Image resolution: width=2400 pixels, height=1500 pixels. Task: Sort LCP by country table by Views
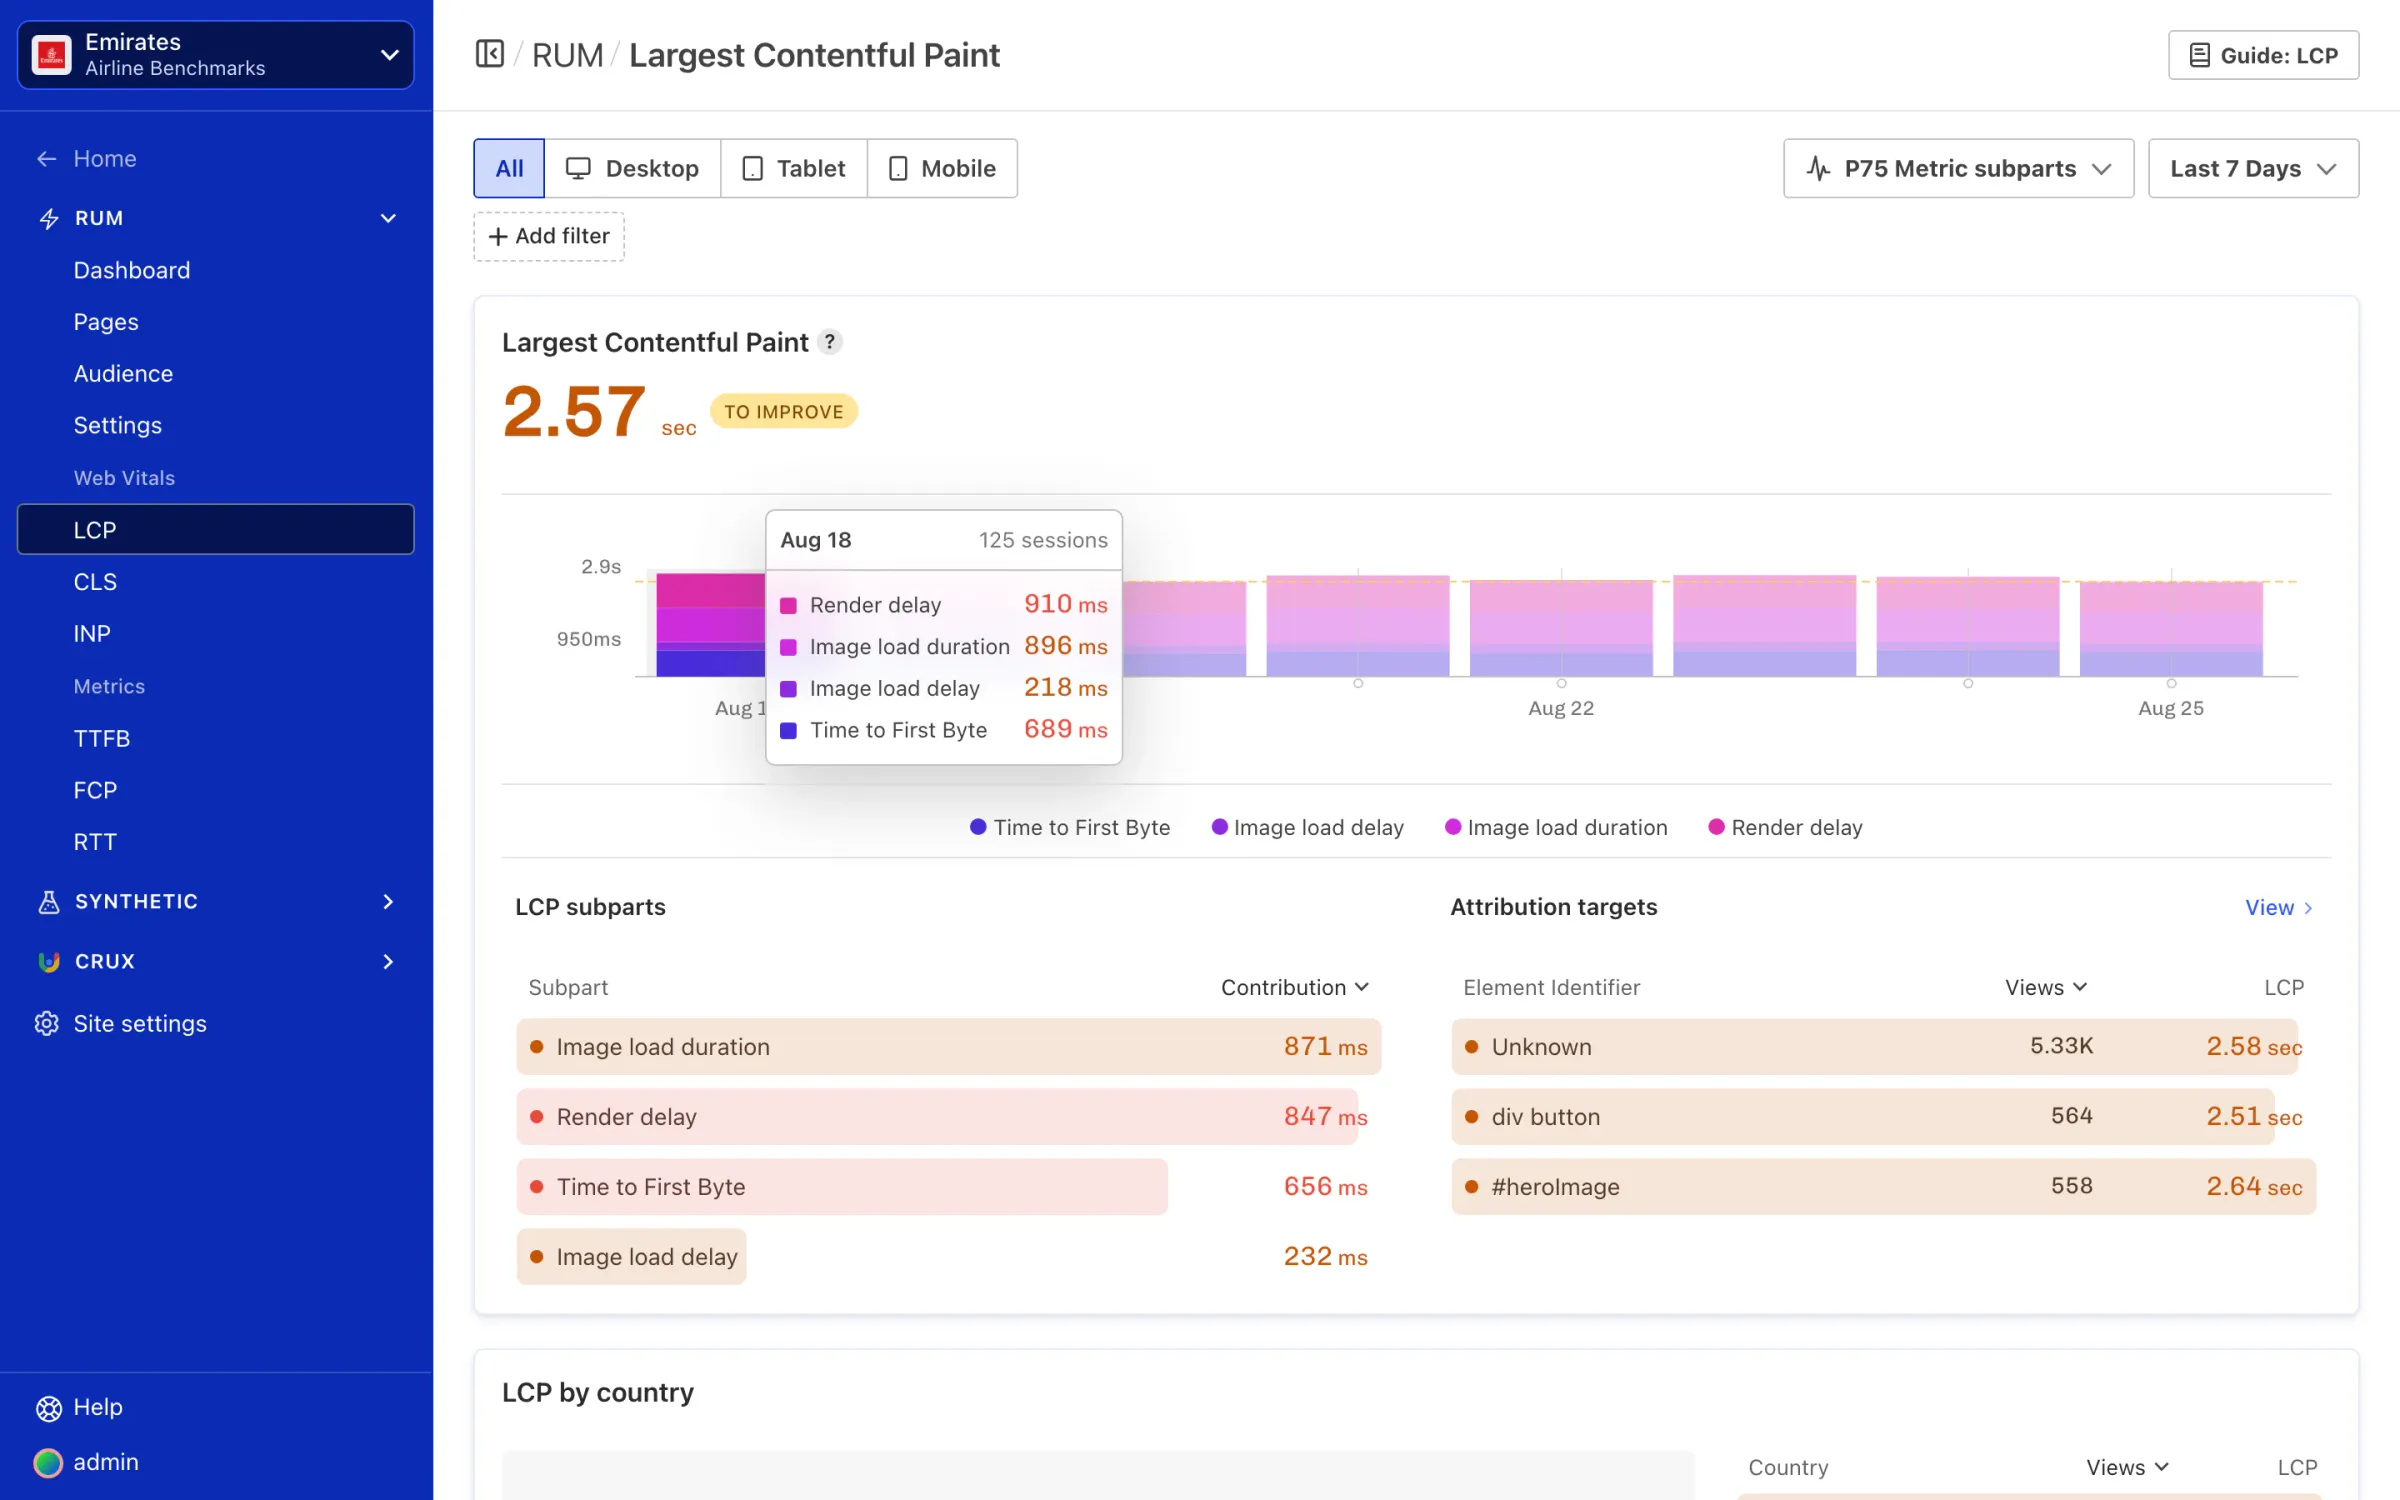pyautogui.click(x=2127, y=1467)
